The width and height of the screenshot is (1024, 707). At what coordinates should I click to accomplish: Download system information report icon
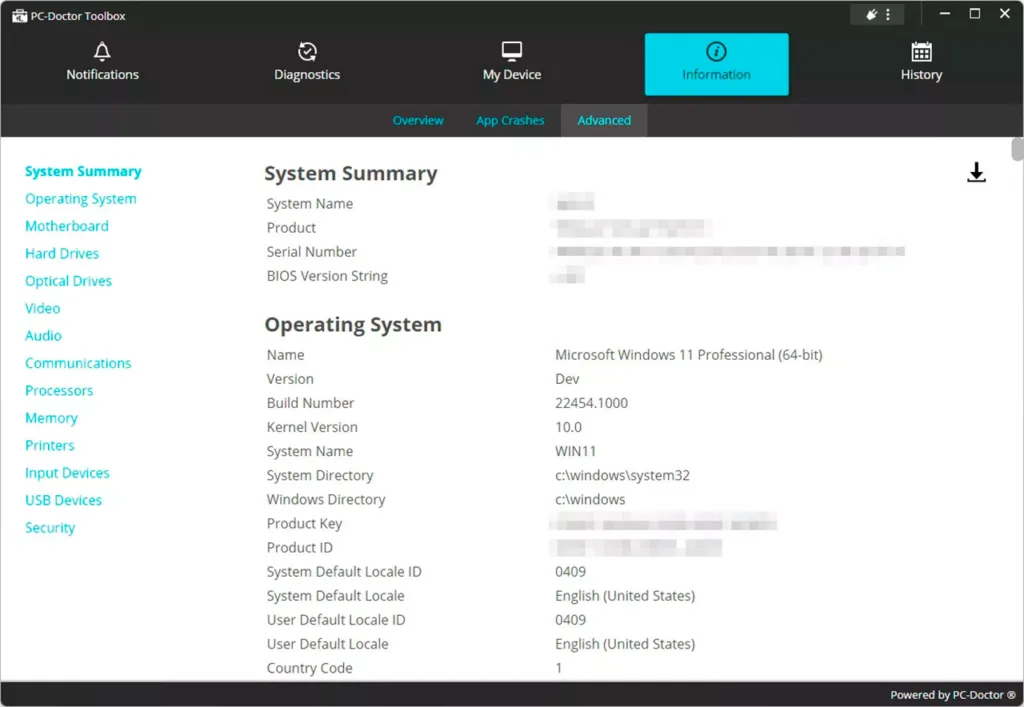pos(976,172)
